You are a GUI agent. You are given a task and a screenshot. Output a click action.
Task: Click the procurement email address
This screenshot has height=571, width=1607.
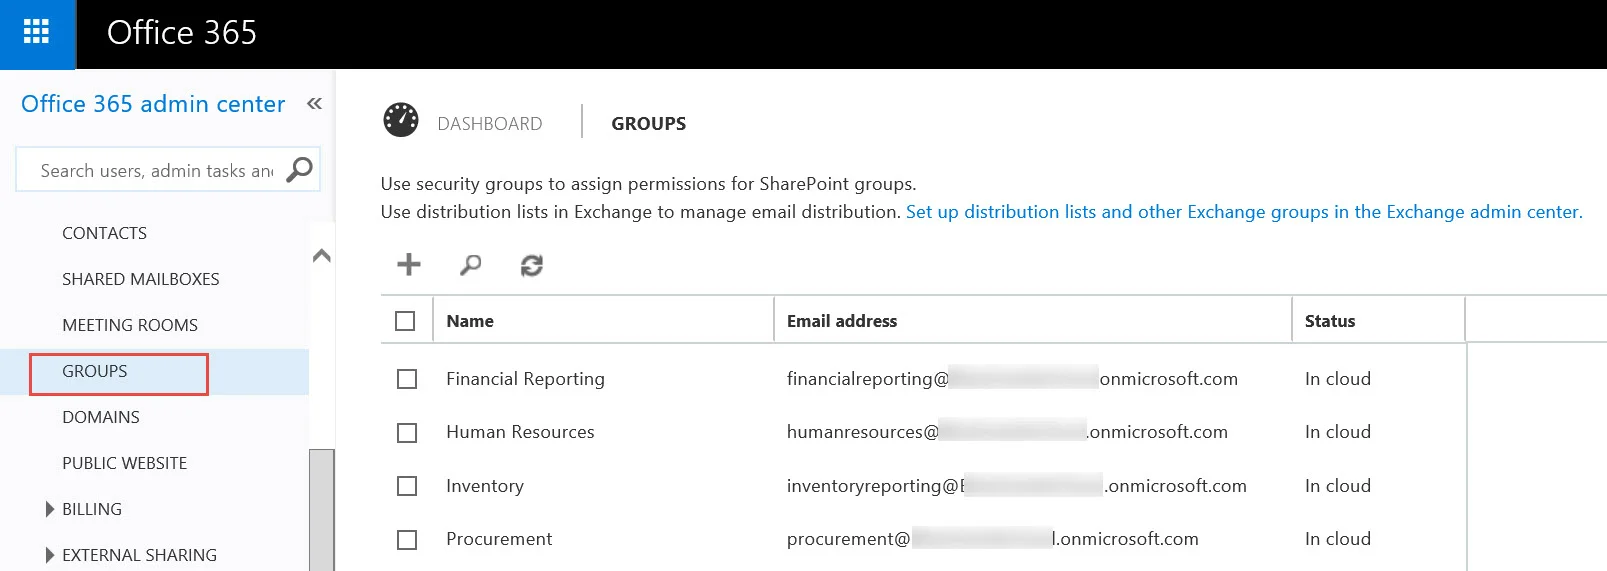tap(993, 539)
